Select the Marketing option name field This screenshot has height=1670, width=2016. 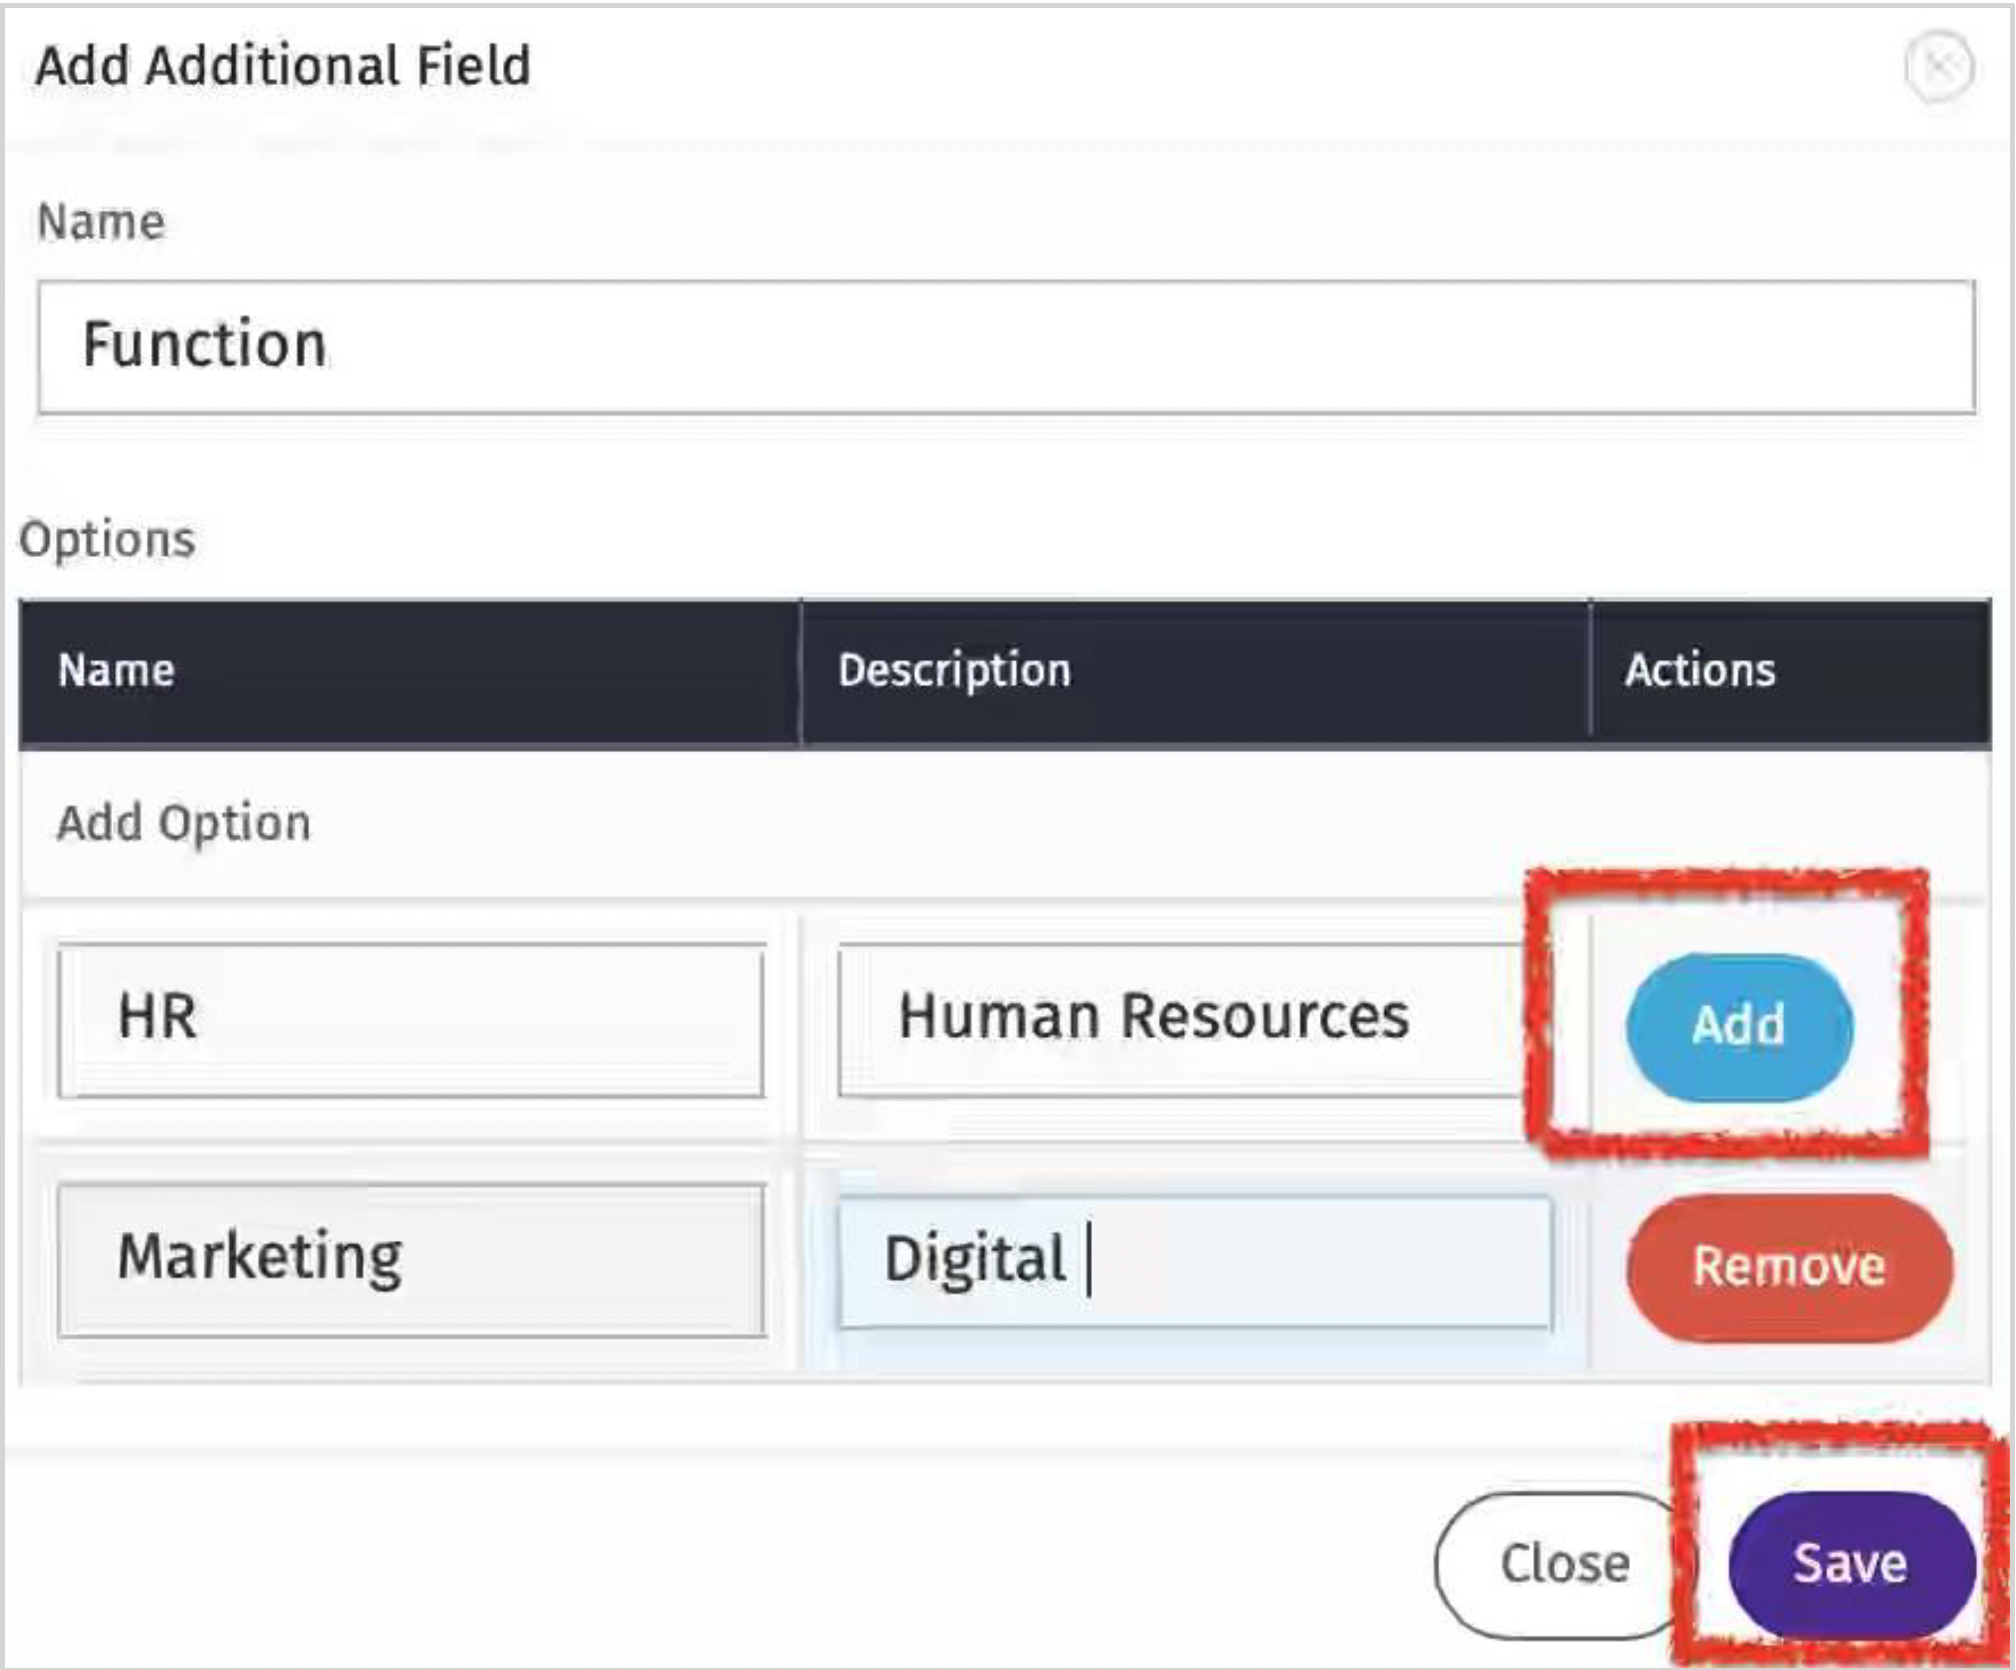pyautogui.click(x=410, y=1260)
